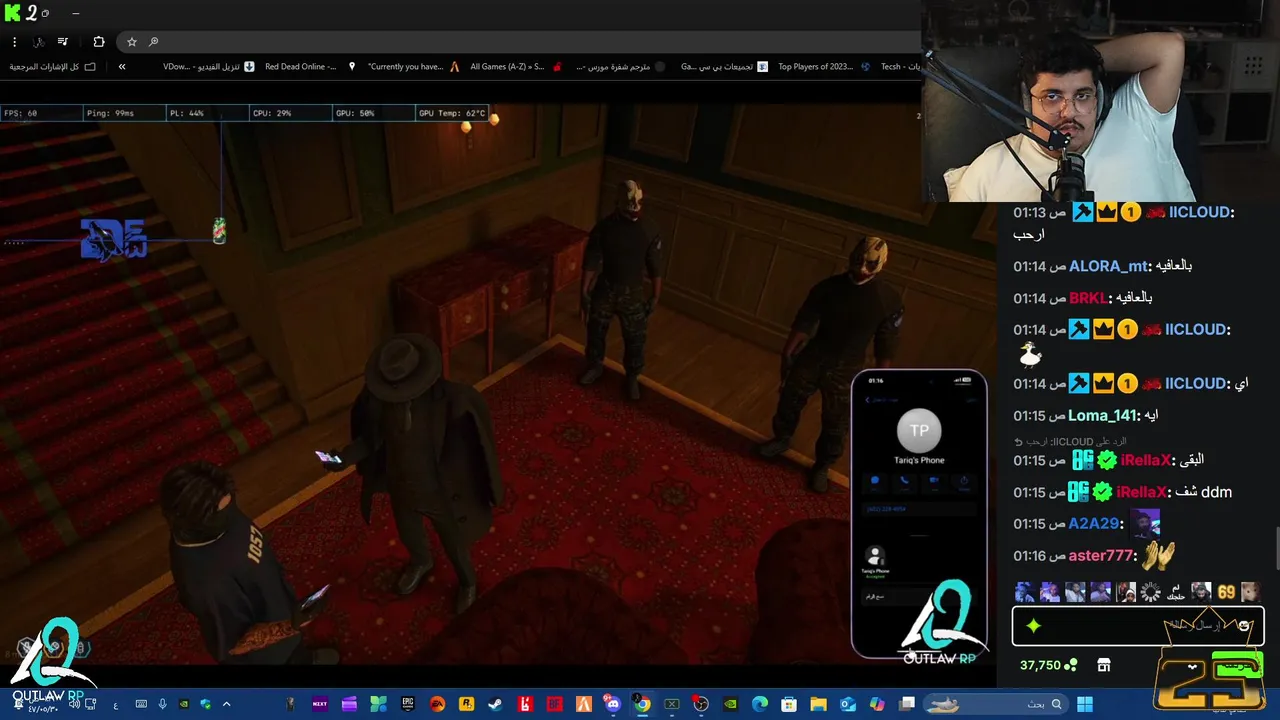1280x720 pixels.
Task: Open Microsoft Store from the taskbar
Action: pos(788,704)
